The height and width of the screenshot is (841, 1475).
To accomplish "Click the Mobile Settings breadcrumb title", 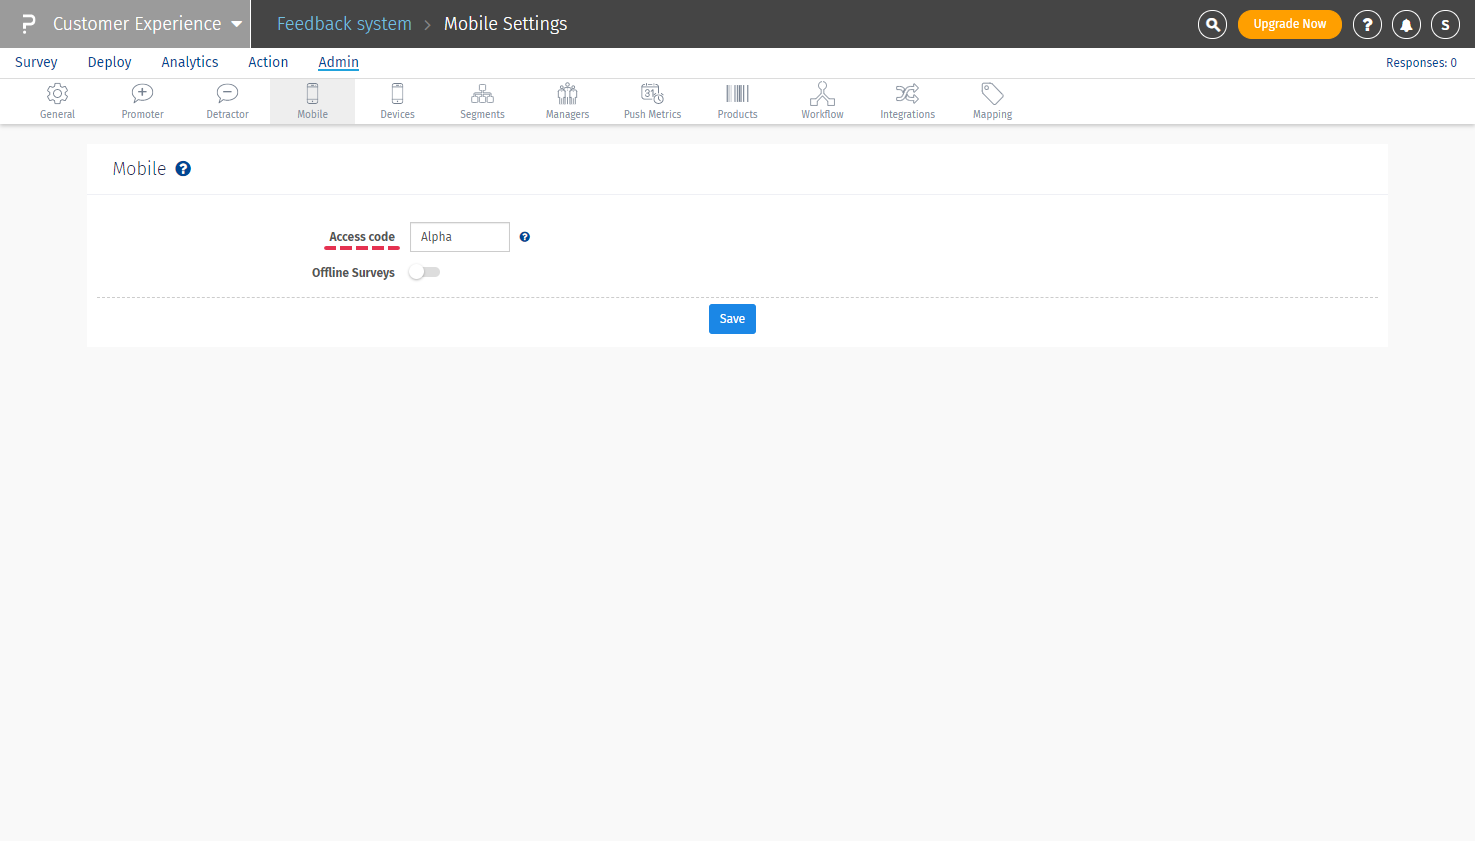I will [x=505, y=24].
